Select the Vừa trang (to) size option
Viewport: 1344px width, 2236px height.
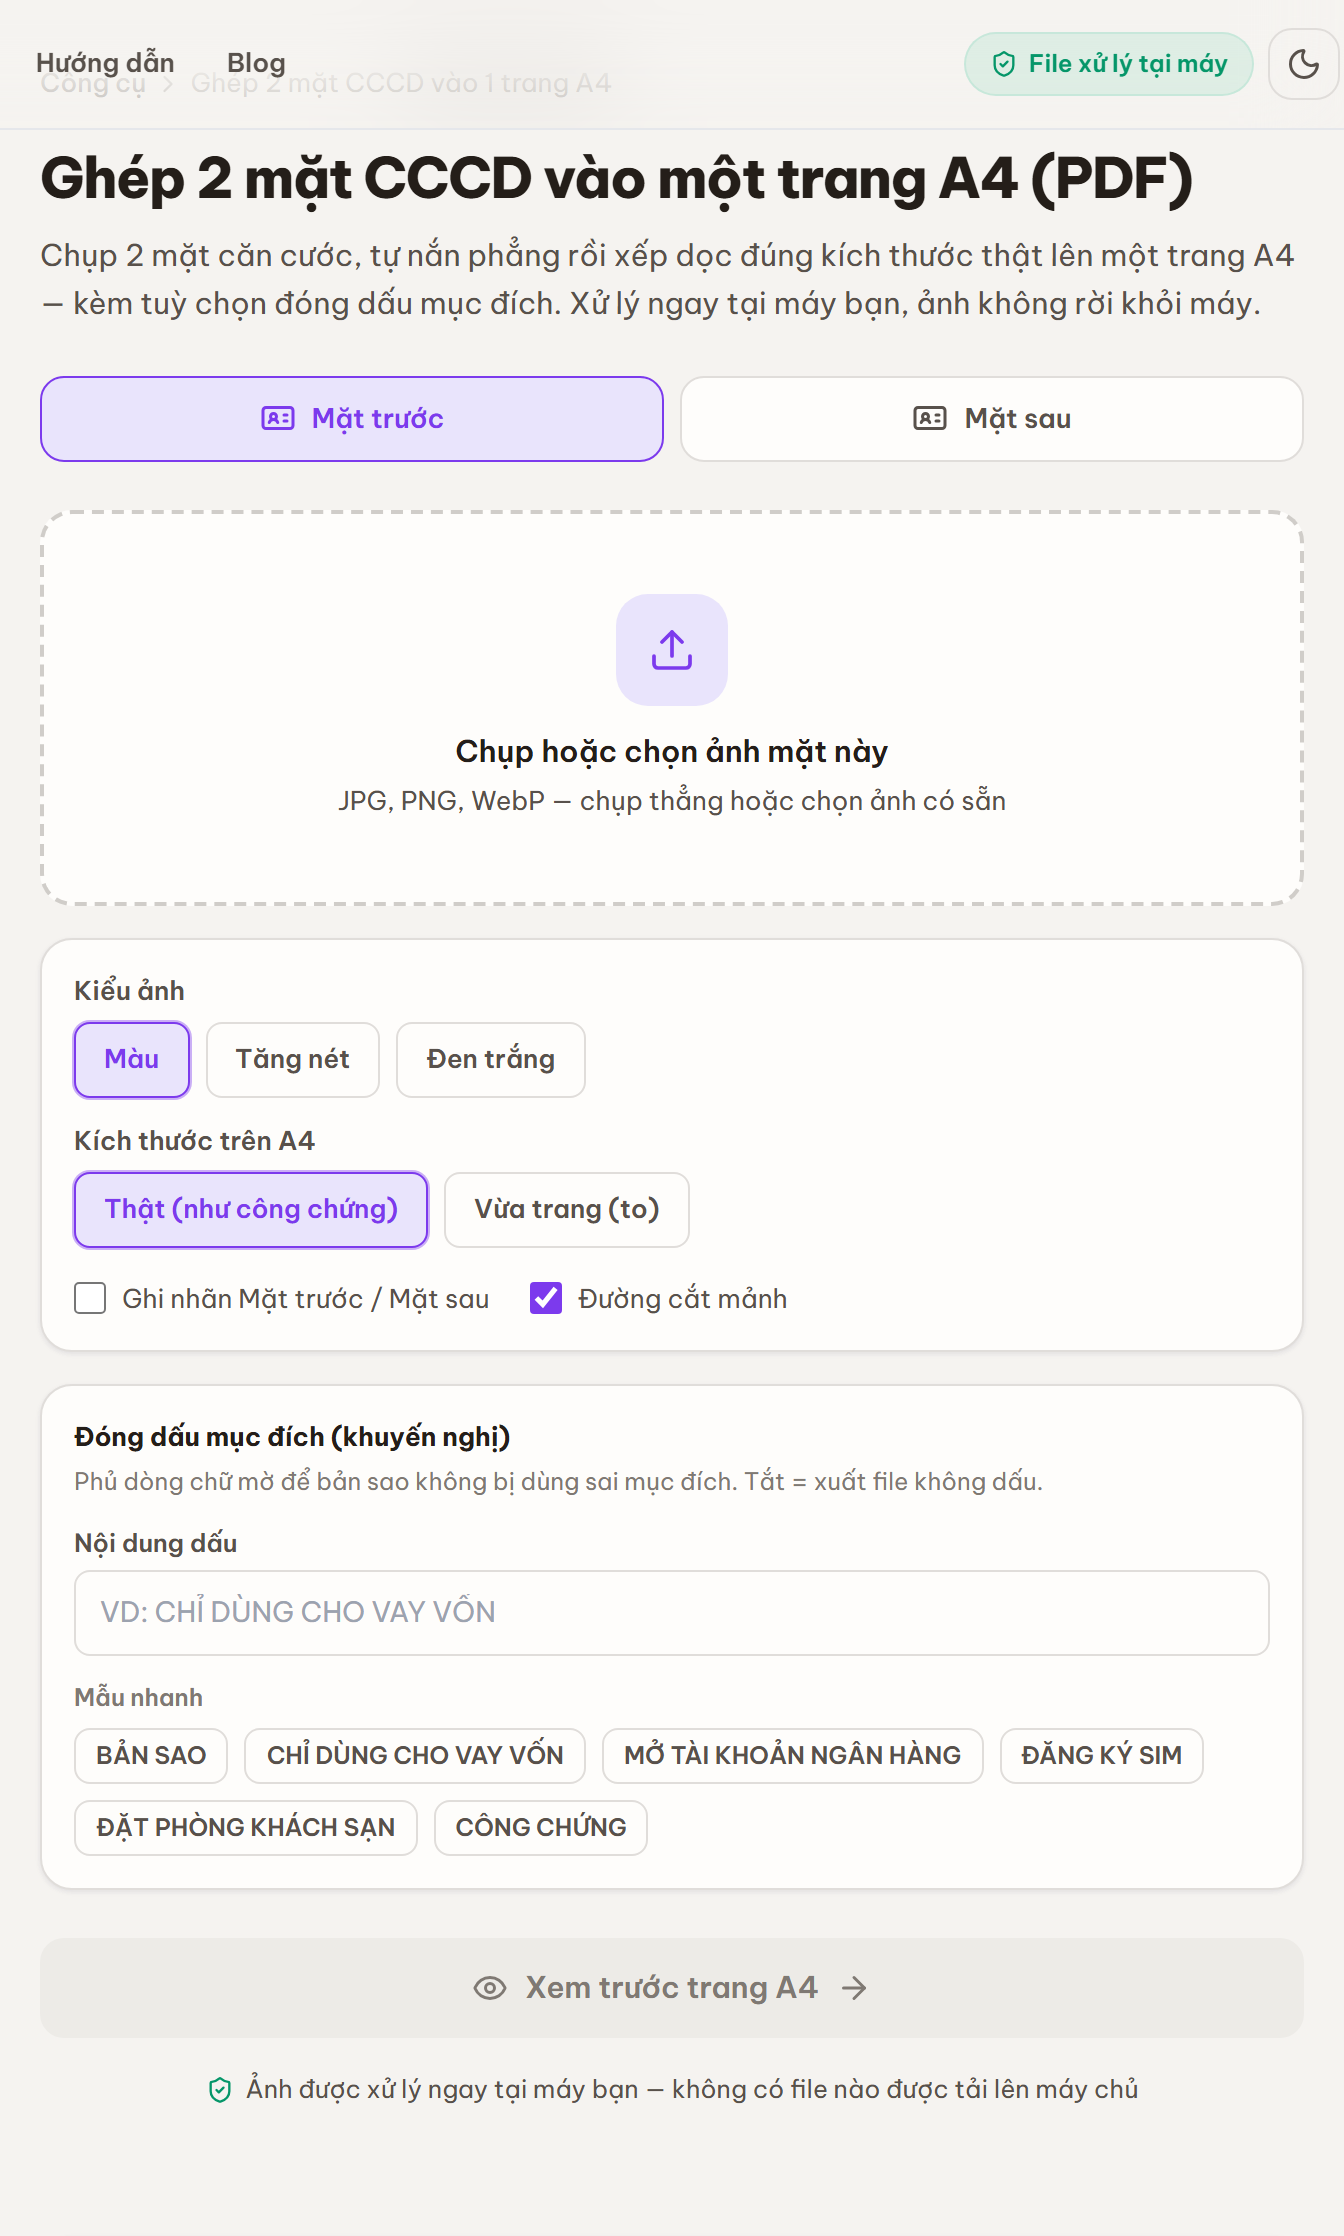pos(567,1210)
